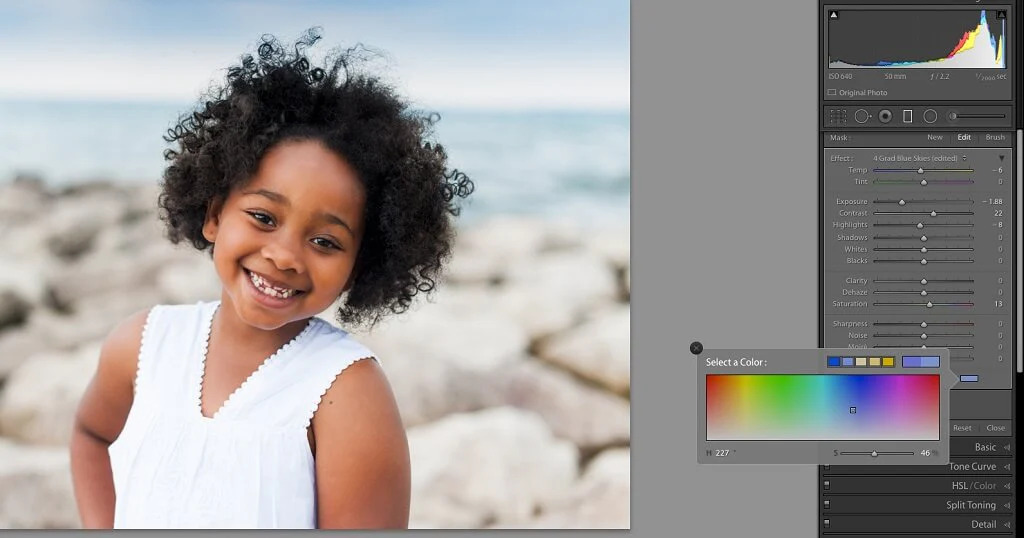Click the color marker in the spectrum field
Image resolution: width=1024 pixels, height=538 pixels.
[x=853, y=410]
